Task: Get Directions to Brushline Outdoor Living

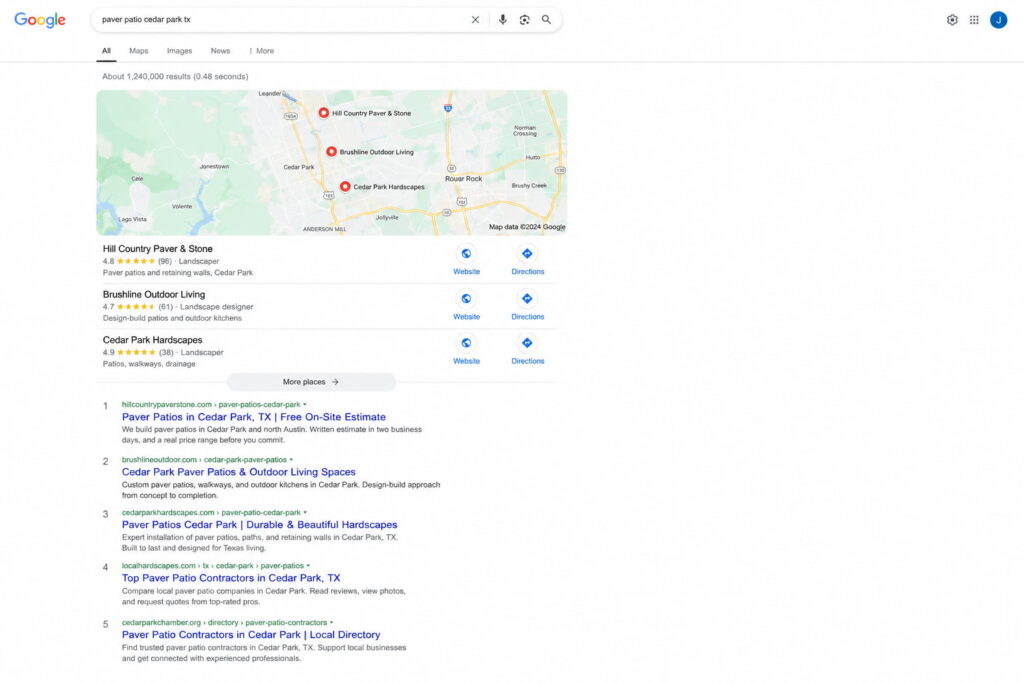Action: pyautogui.click(x=528, y=306)
